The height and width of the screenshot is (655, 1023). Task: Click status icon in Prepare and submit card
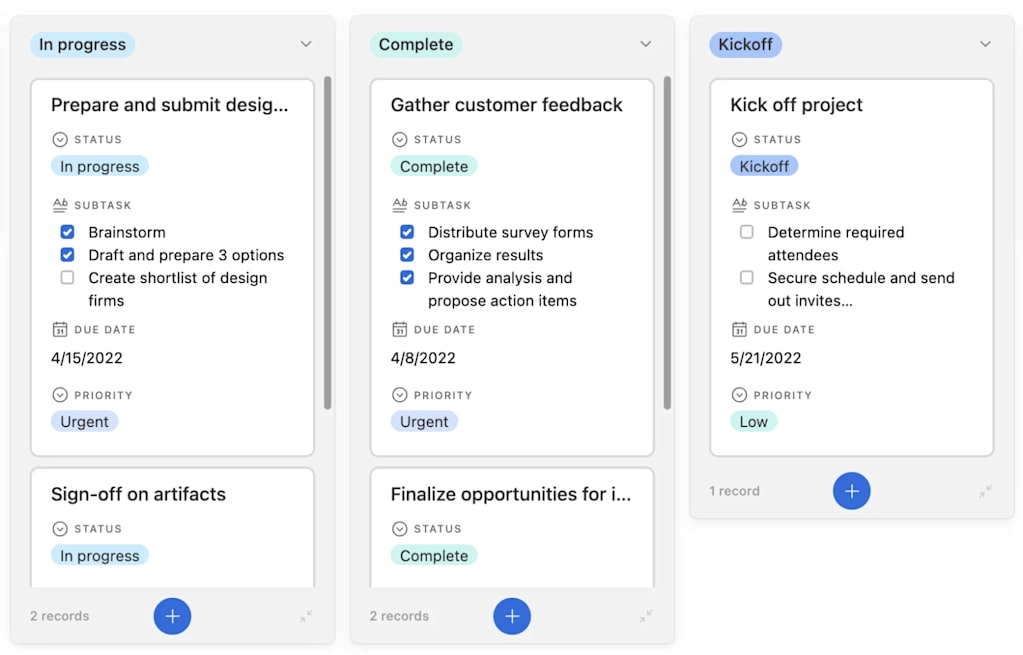(60, 140)
